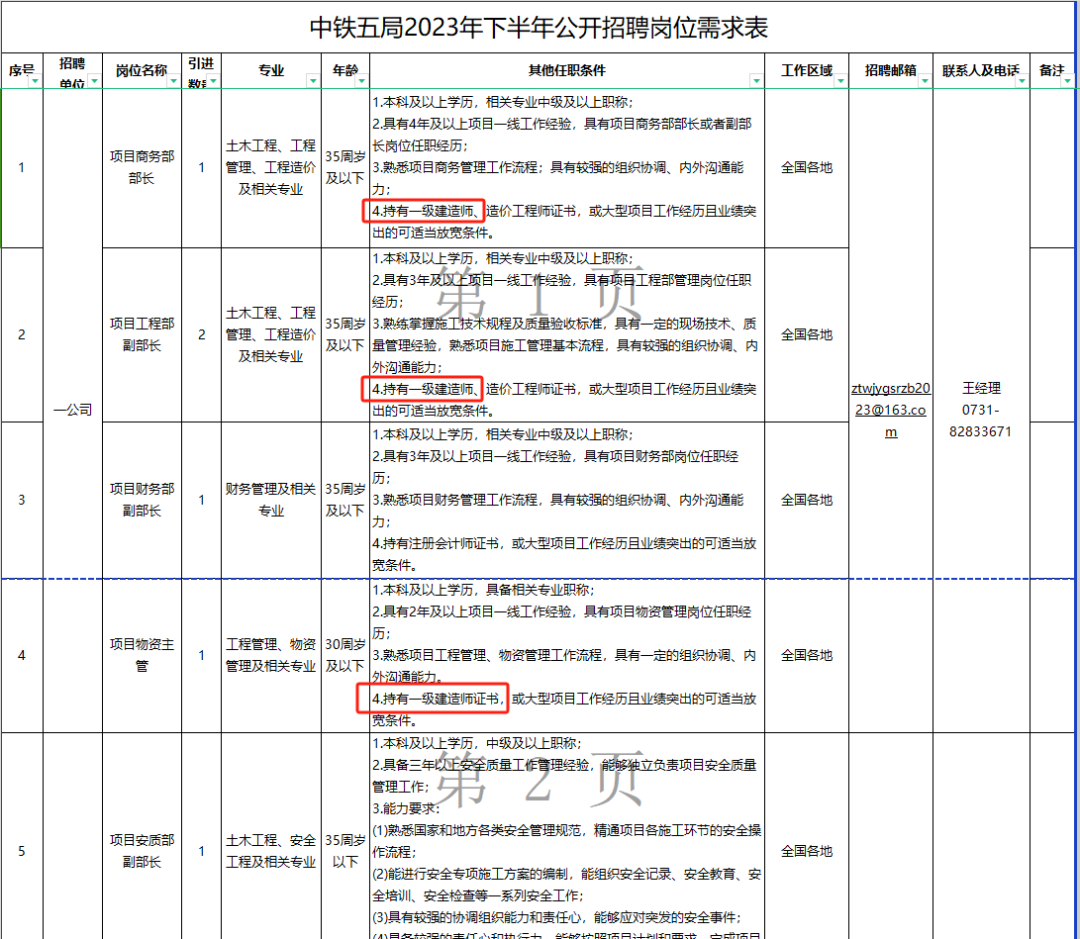Open the filter icon on 工作区域 column

pyautogui.click(x=840, y=80)
